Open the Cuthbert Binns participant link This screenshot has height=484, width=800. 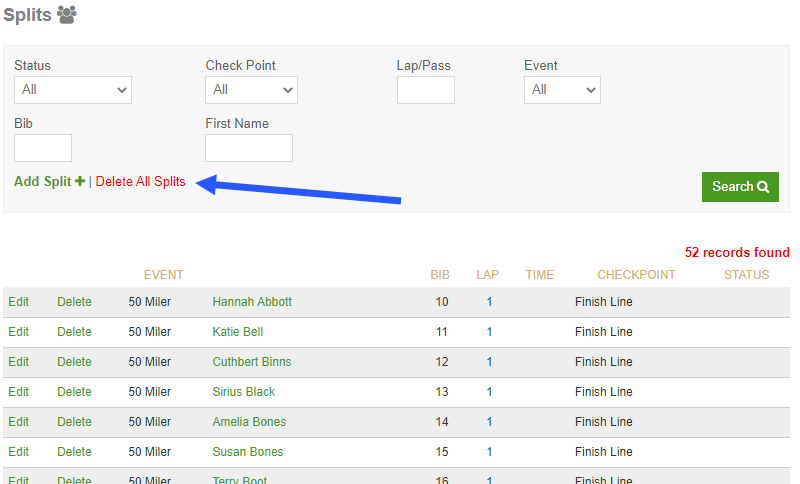coord(252,362)
